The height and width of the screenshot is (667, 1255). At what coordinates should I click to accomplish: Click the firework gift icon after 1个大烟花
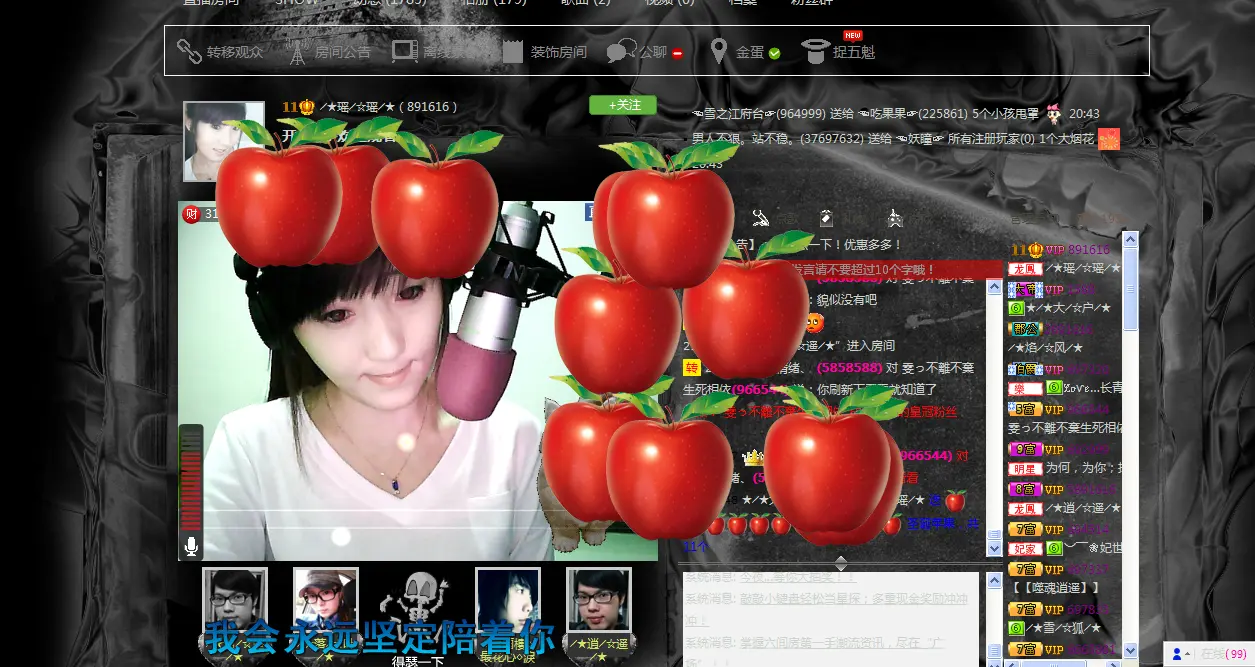point(1108,139)
